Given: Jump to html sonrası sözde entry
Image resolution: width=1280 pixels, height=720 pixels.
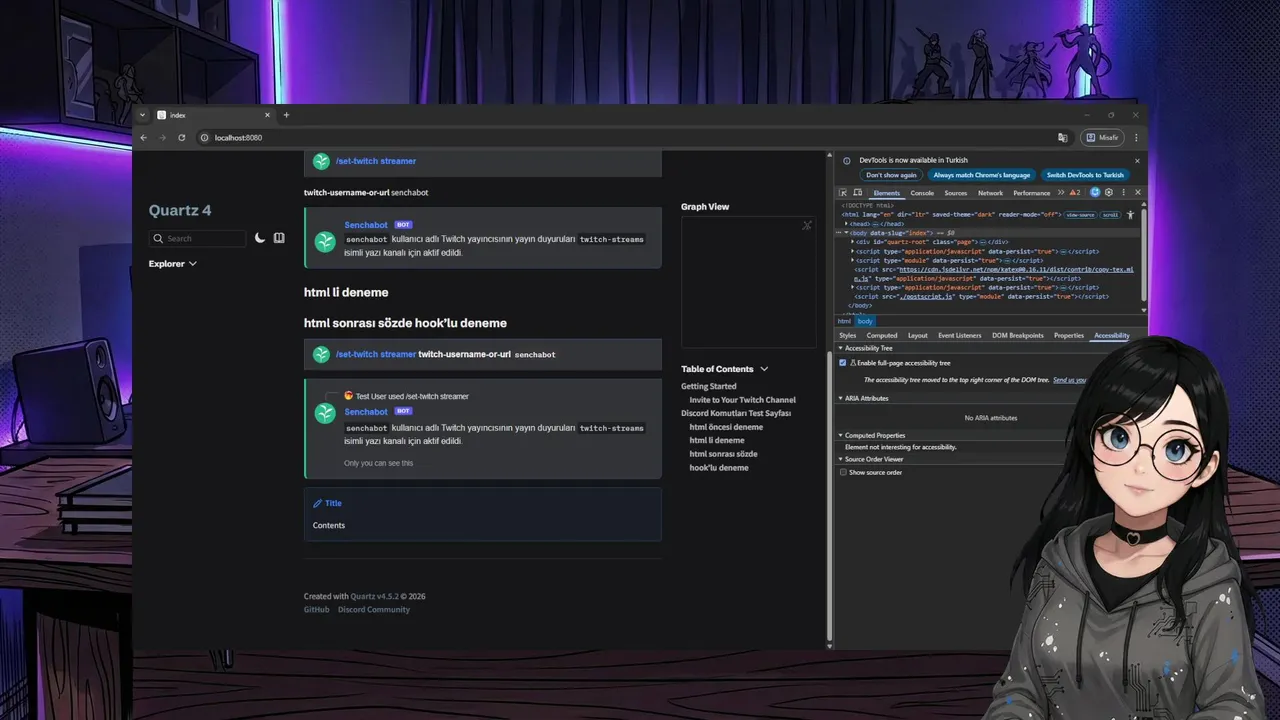Looking at the screenshot, I should point(723,454).
